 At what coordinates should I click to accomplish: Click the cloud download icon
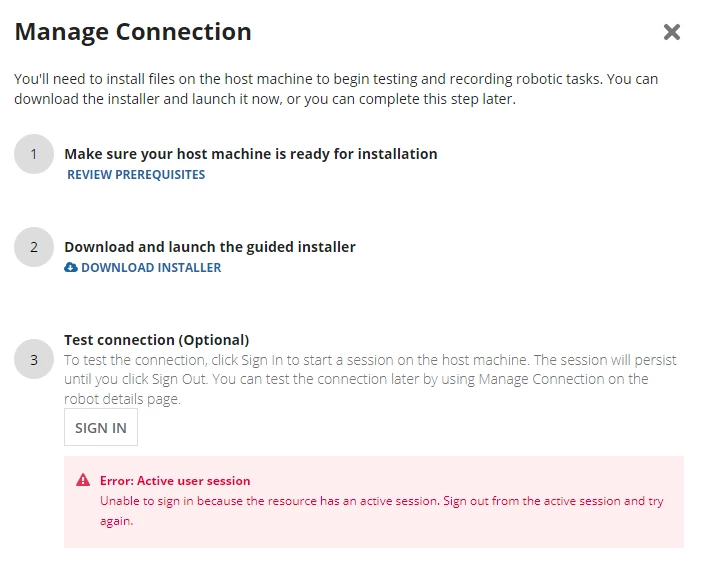[71, 267]
